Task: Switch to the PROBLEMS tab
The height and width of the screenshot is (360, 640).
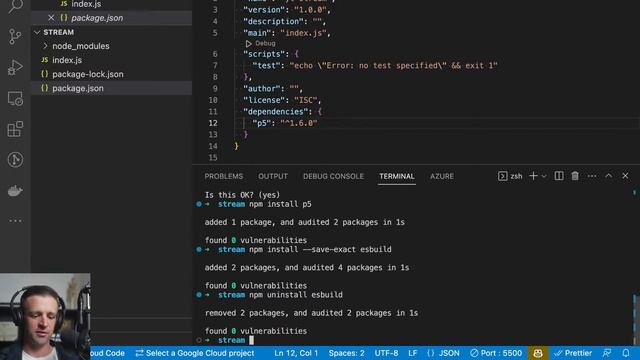Action: coord(224,176)
